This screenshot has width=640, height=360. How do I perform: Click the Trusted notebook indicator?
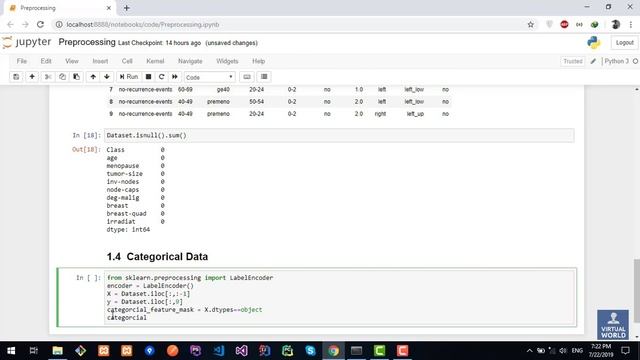point(573,61)
